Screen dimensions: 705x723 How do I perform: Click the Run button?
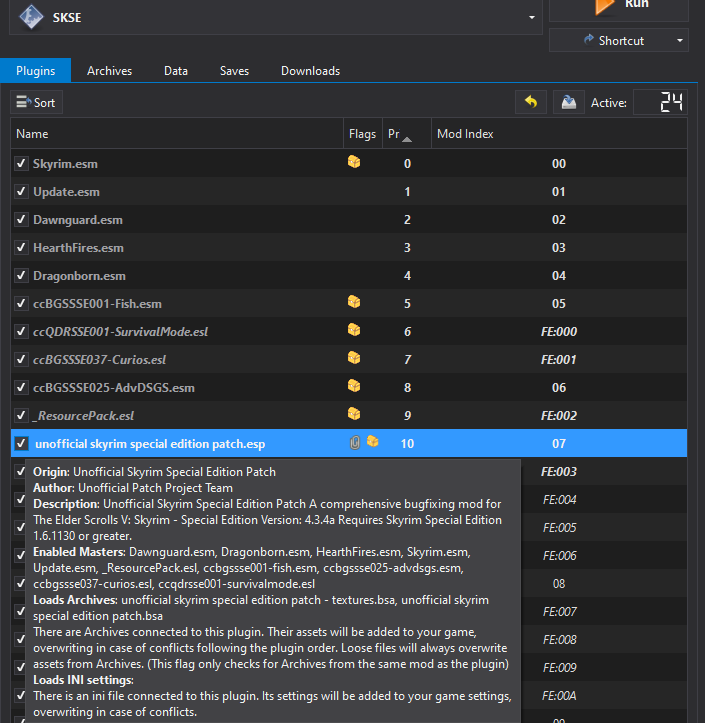(619, 8)
